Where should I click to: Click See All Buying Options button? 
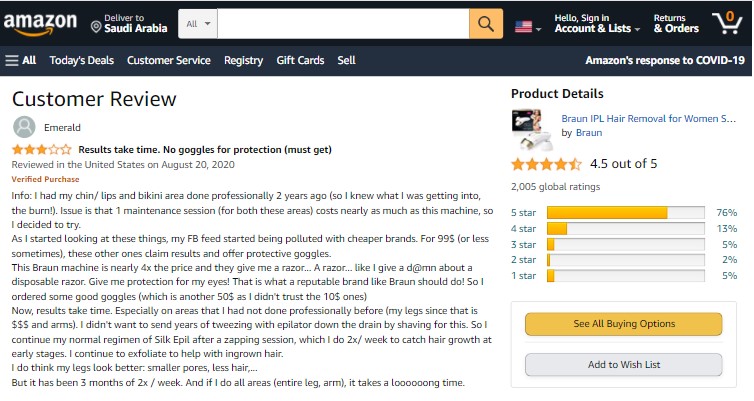624,324
